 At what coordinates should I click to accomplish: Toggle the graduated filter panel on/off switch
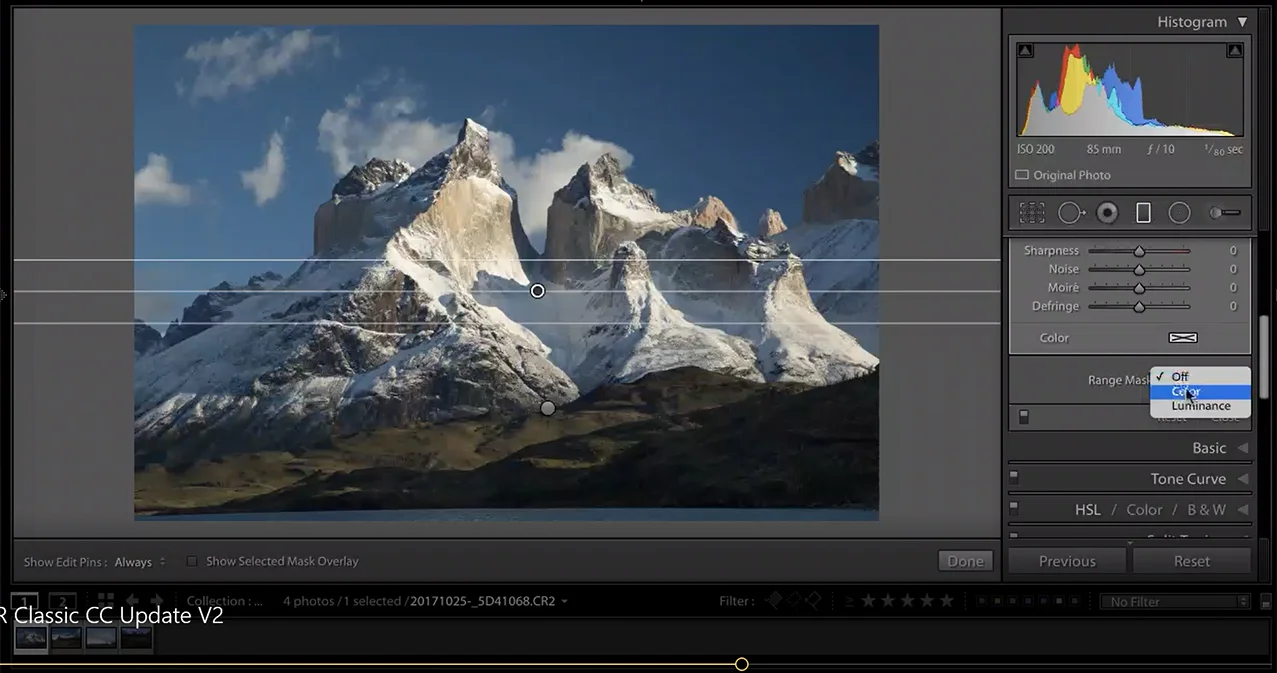pyautogui.click(x=1023, y=417)
